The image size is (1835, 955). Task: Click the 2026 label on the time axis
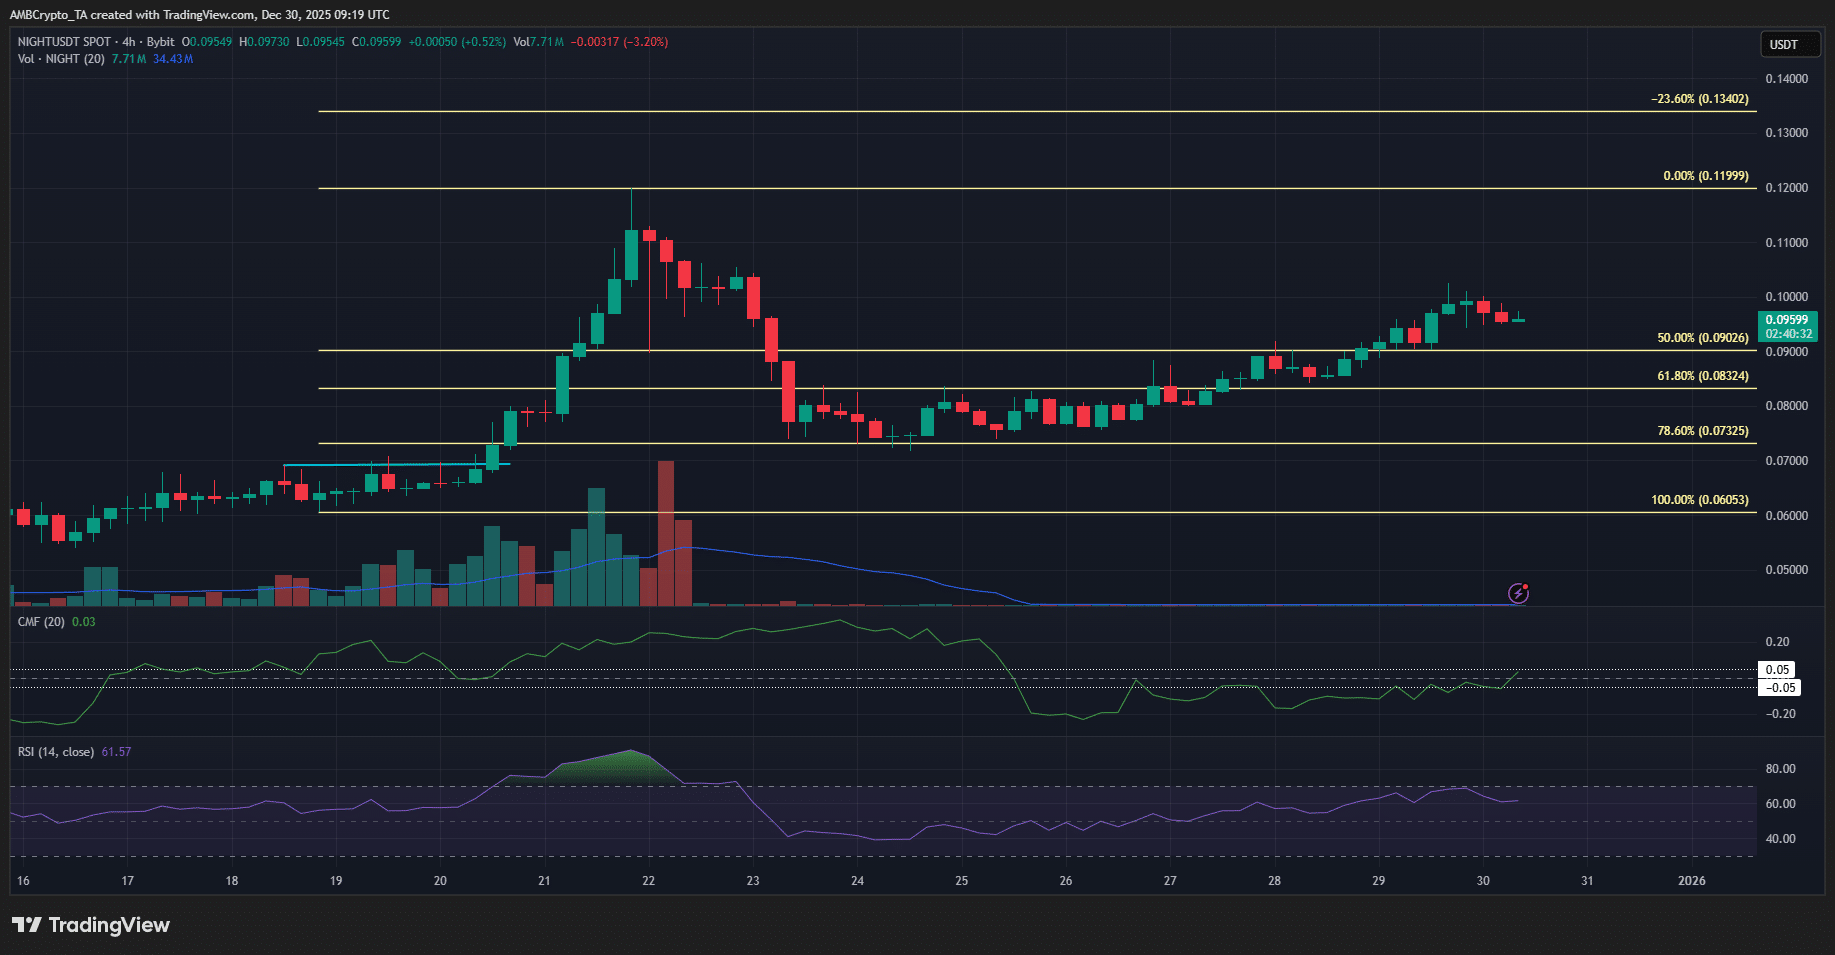(x=1692, y=881)
